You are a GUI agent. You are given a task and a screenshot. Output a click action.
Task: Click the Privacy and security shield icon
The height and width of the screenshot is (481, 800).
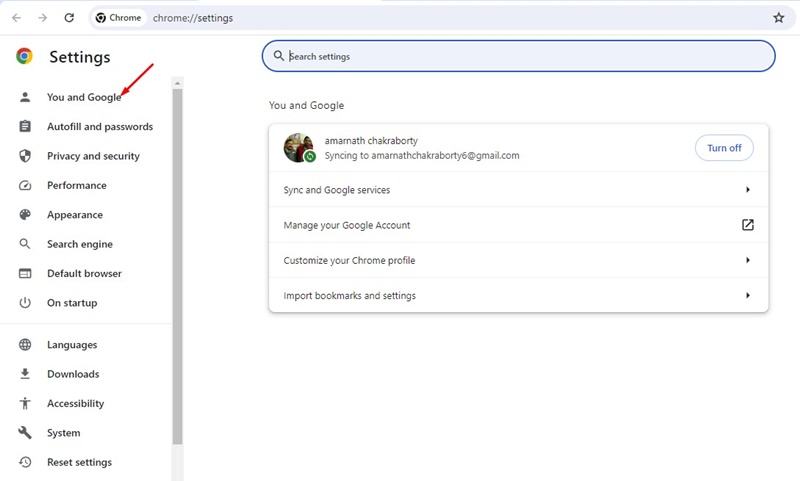pyautogui.click(x=25, y=156)
